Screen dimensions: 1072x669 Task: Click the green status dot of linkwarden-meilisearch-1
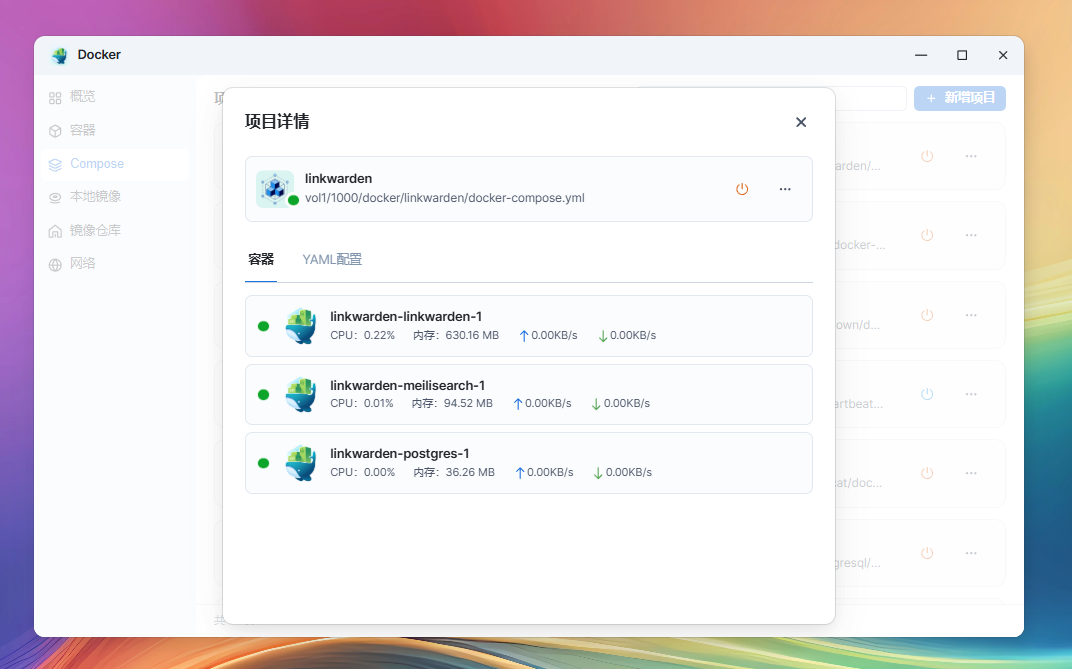[263, 394]
